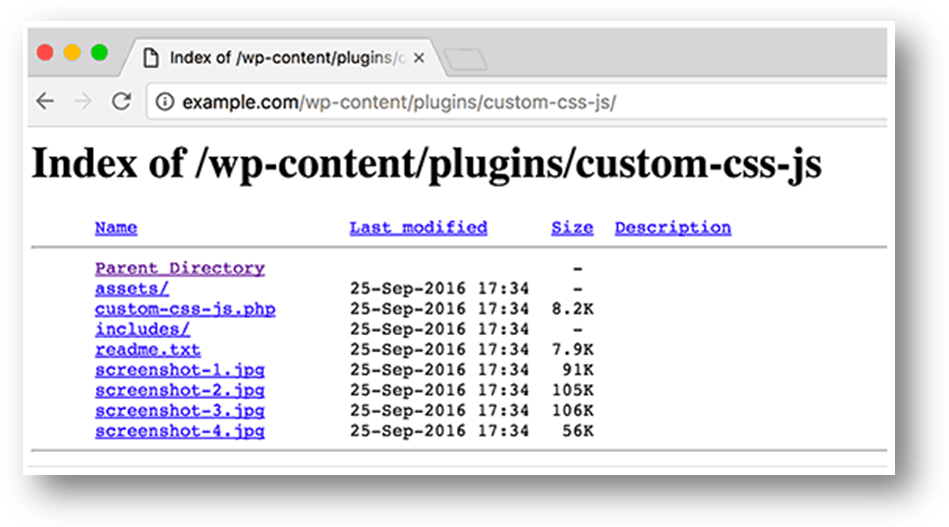Open the Parent Directory link
The height and width of the screenshot is (527, 949).
[x=180, y=268]
